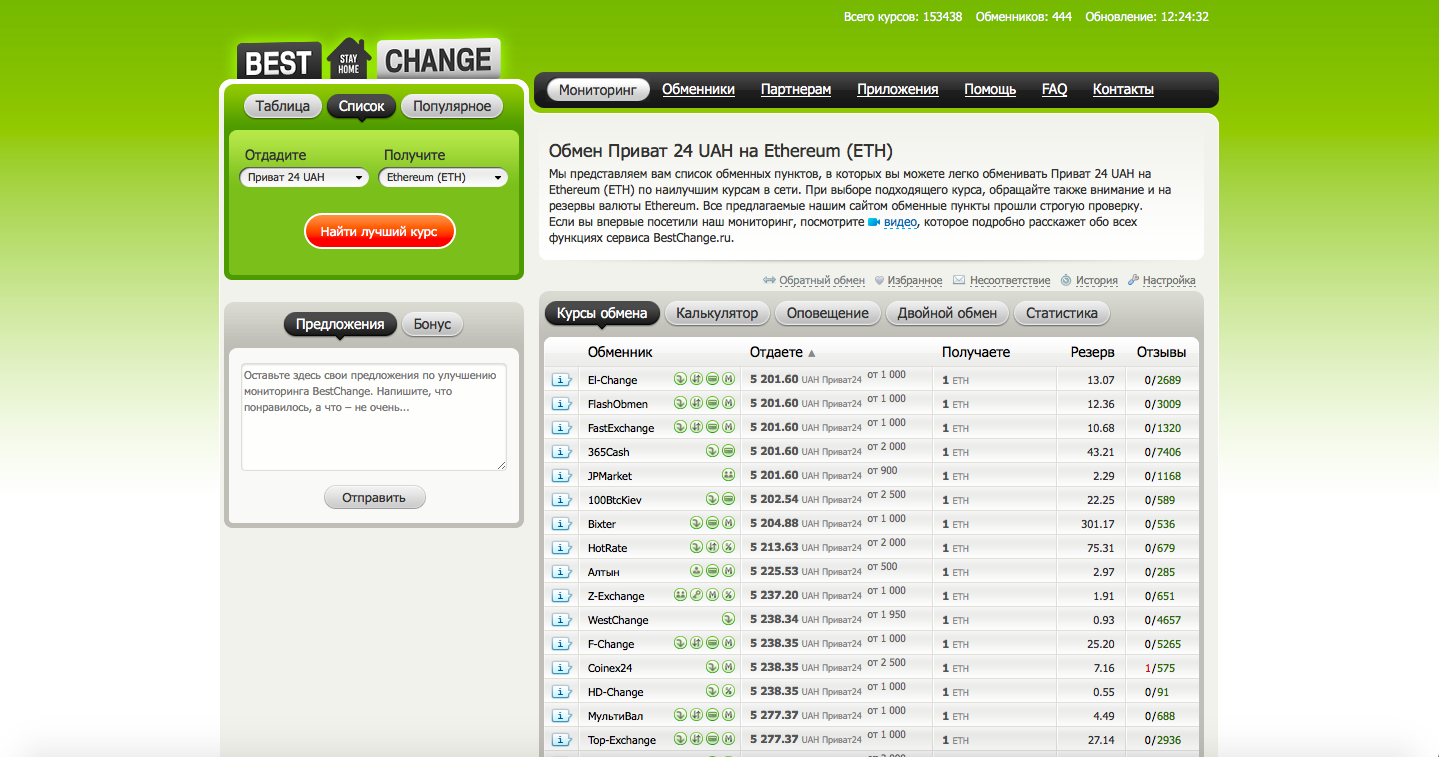1439x757 pixels.
Task: Switch to the Таблица view
Action: pyautogui.click(x=283, y=106)
